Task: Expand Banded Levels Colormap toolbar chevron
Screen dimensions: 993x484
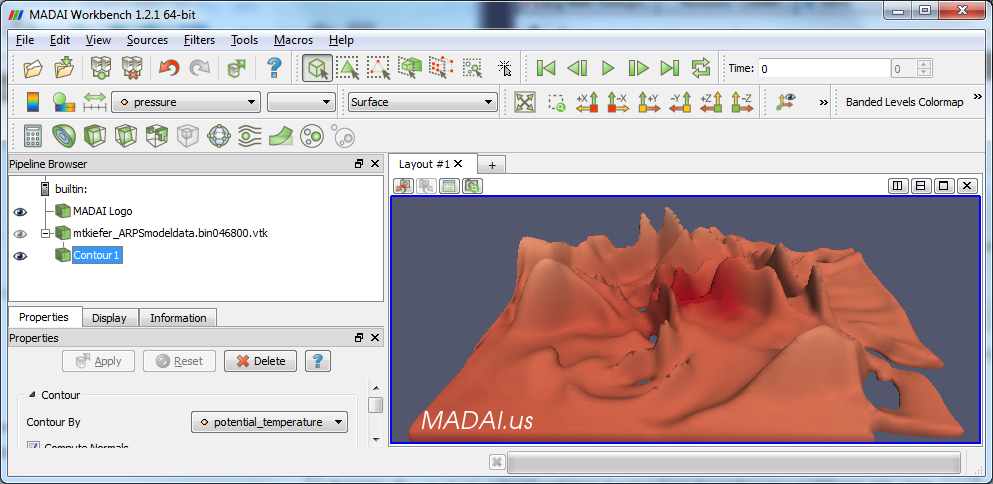Action: point(978,96)
